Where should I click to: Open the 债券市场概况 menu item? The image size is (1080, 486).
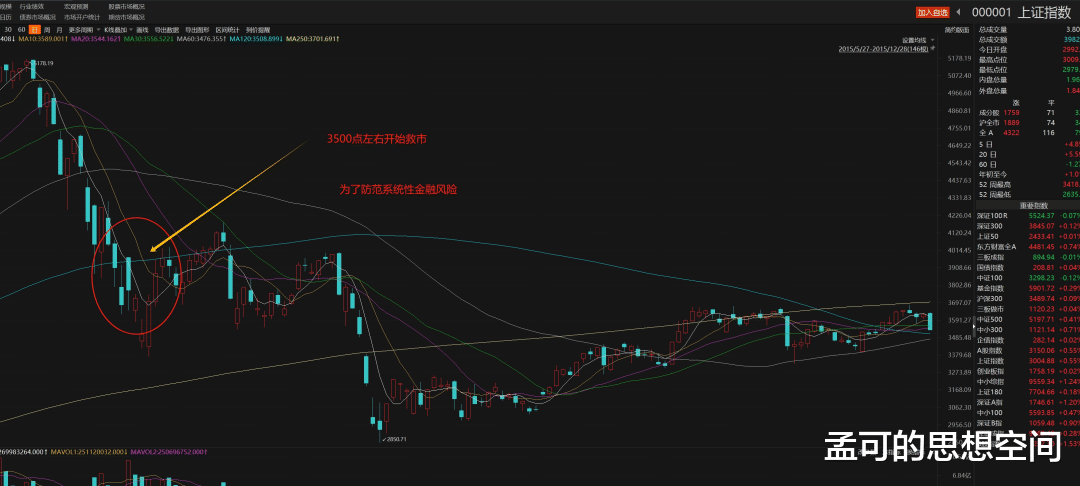38,17
